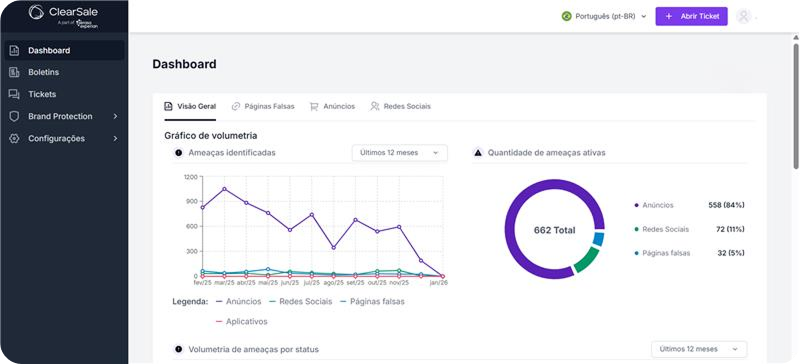The image size is (800, 364).
Task: Expand the Brand Protection submenu chevron
Action: pyautogui.click(x=115, y=116)
